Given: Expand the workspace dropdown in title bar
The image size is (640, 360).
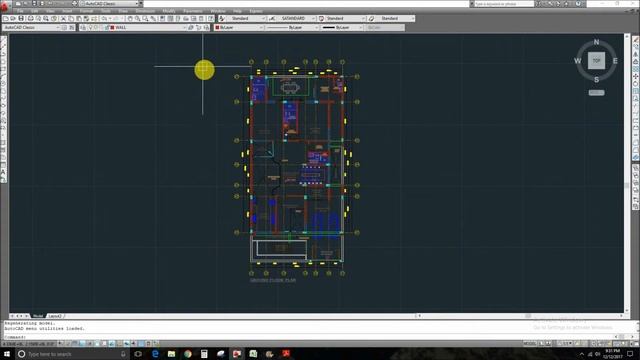Looking at the screenshot, I should [138, 4].
